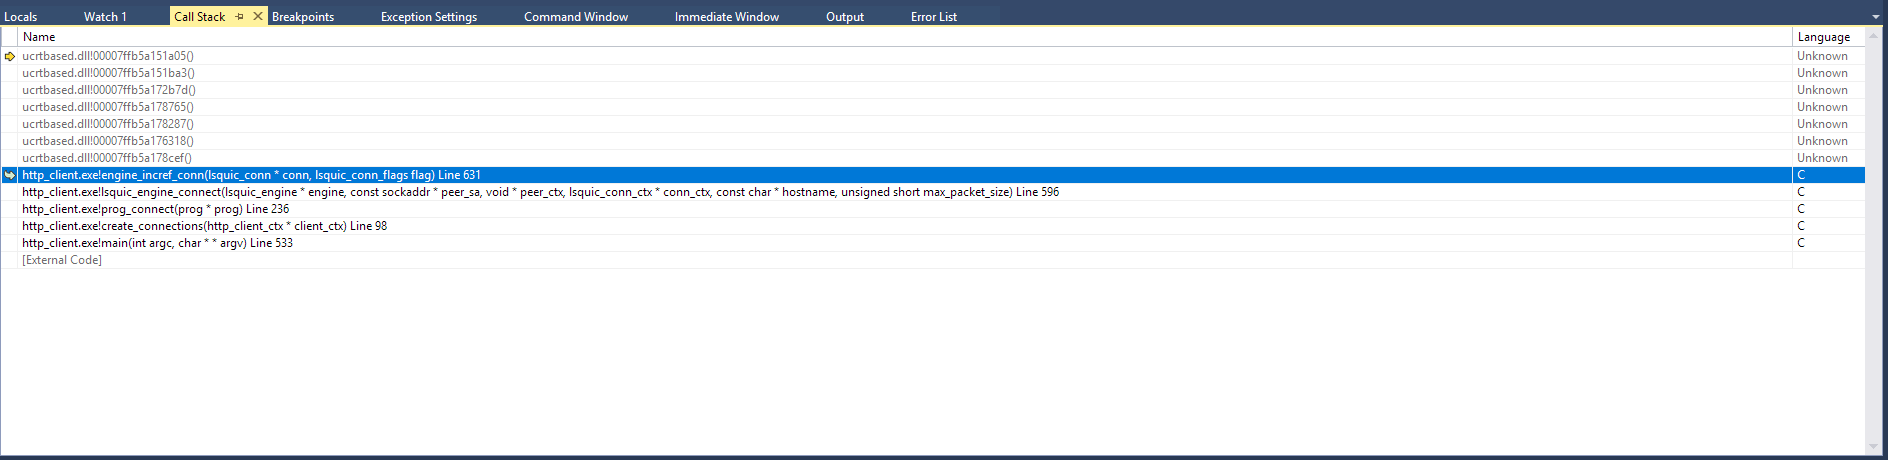Select the Call Stack tab
Image resolution: width=1888 pixels, height=460 pixels.
click(x=200, y=16)
